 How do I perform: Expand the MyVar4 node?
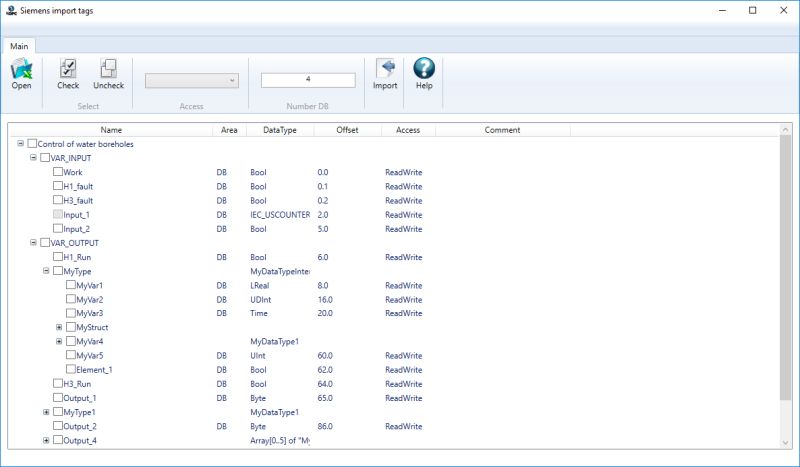click(59, 341)
